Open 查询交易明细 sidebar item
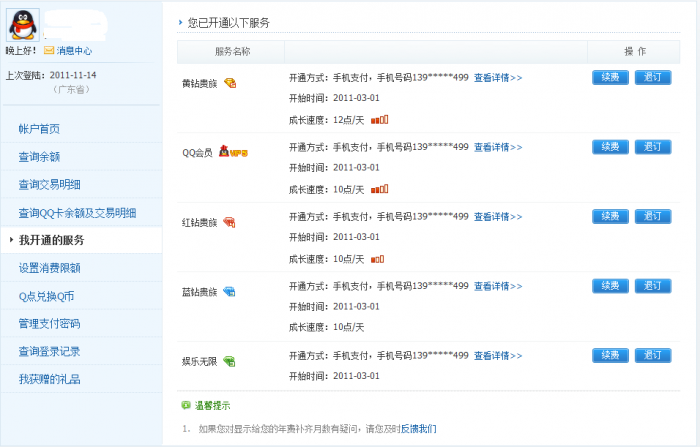This screenshot has width=700, height=447. click(x=50, y=184)
